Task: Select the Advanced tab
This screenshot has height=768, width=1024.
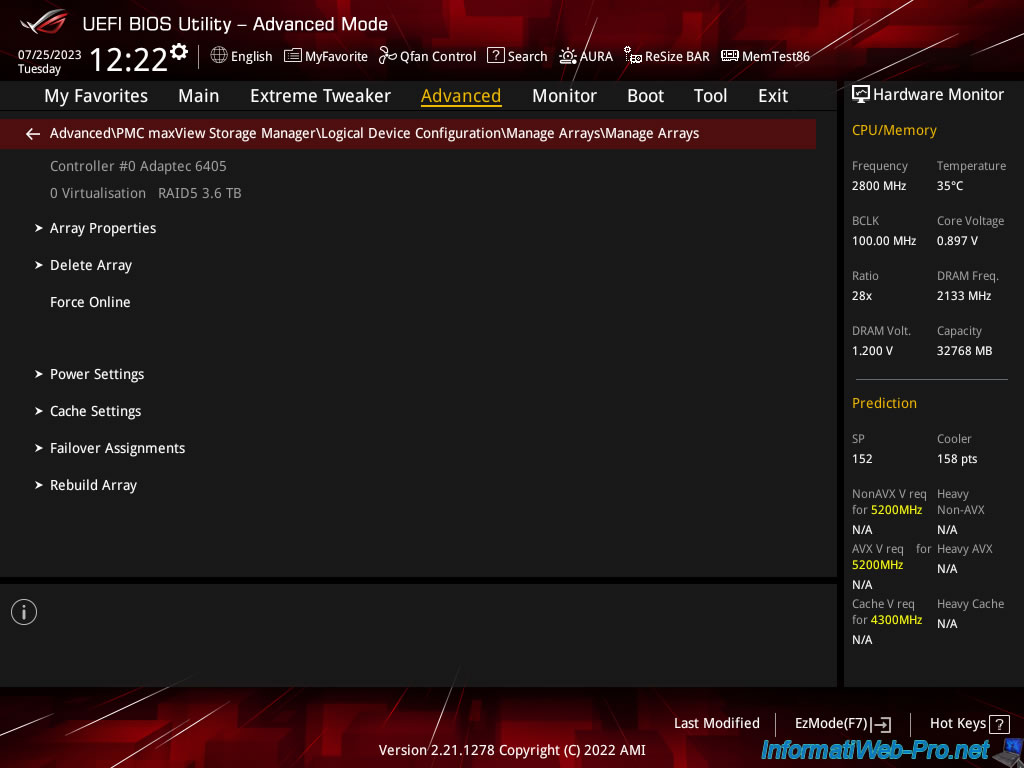Action: coord(461,96)
